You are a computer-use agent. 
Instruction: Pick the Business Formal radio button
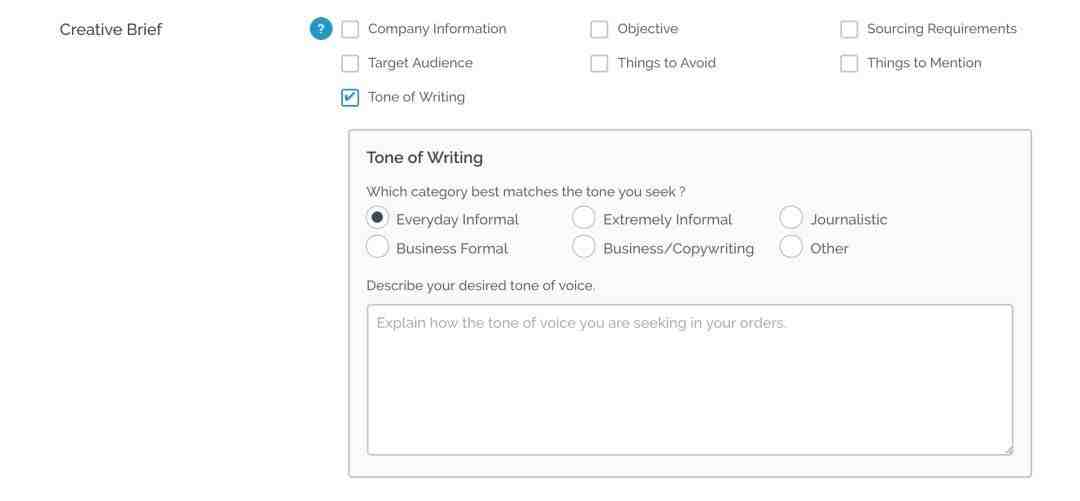click(377, 247)
